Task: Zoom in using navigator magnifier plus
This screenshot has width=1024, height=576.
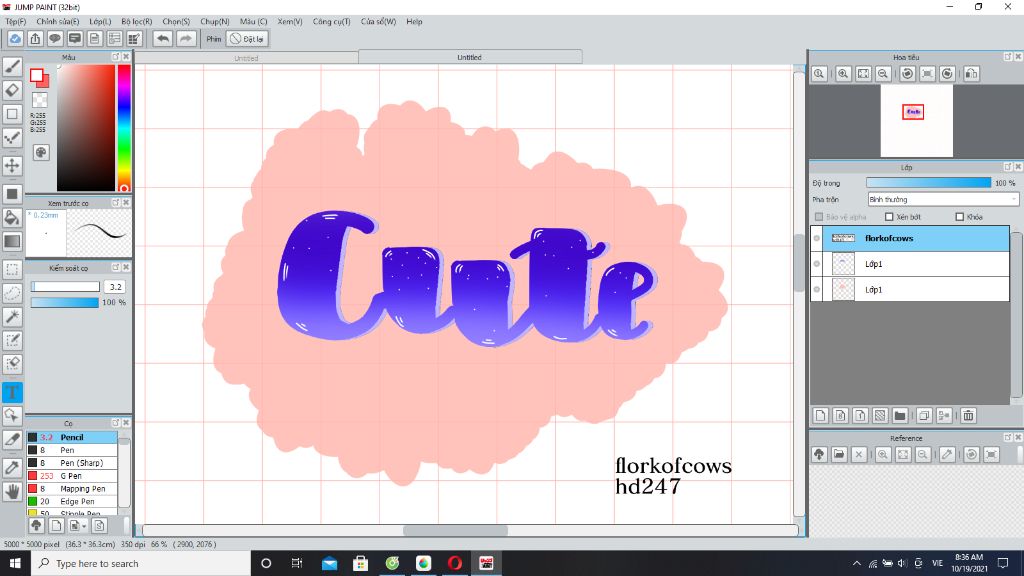Action: 843,74
